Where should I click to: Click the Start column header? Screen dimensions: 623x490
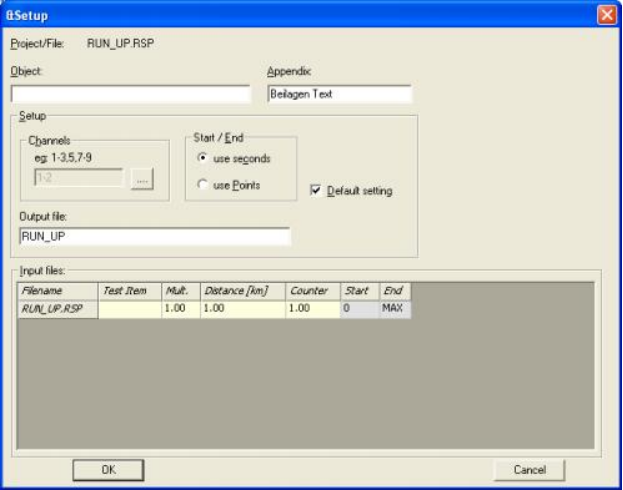point(360,291)
